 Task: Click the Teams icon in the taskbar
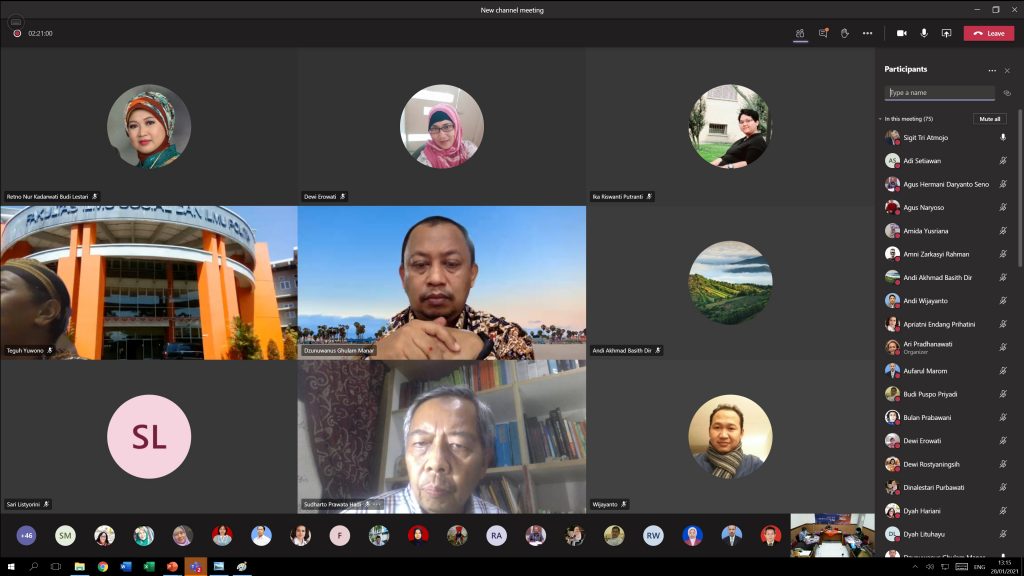[195, 566]
